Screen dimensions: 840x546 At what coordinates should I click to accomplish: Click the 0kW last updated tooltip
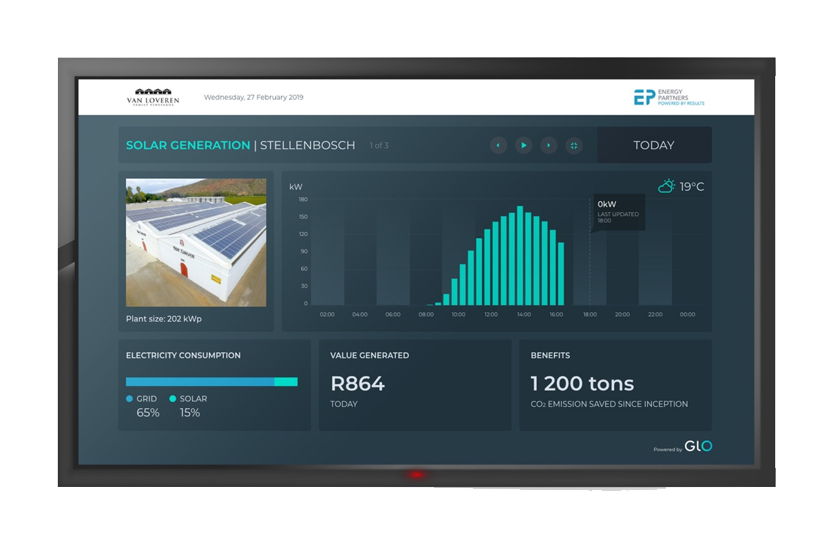pyautogui.click(x=619, y=212)
